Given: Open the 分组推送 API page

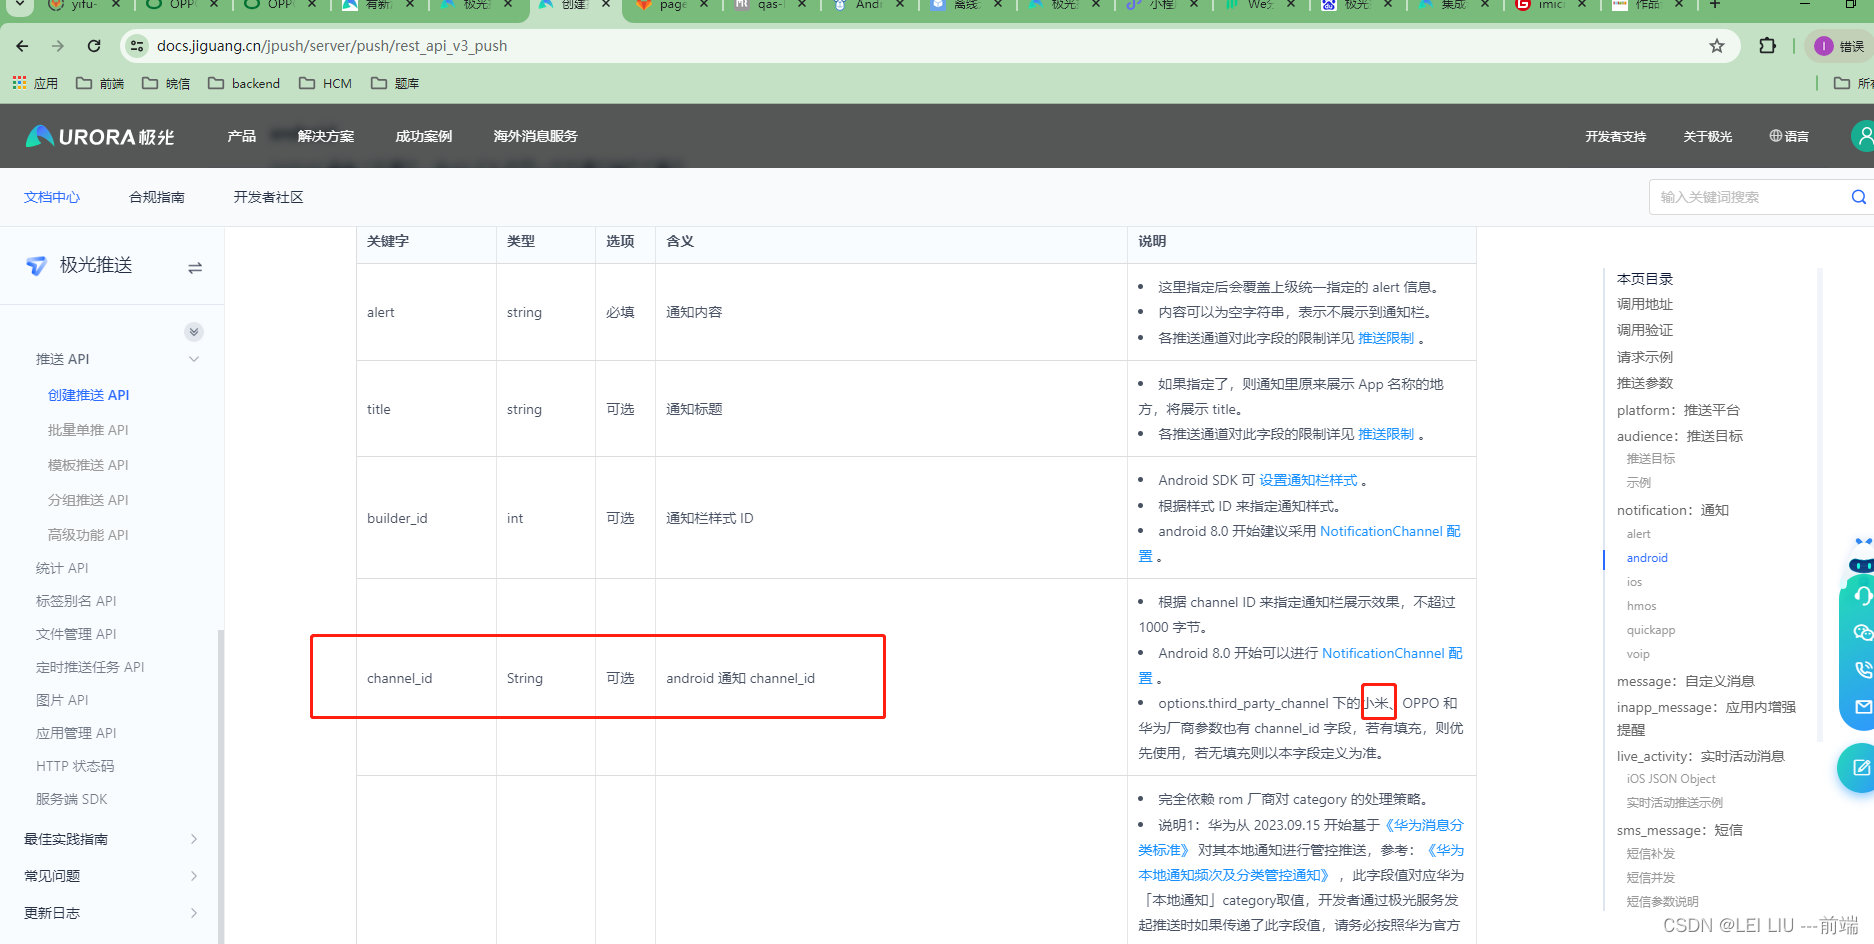Looking at the screenshot, I should 88,500.
